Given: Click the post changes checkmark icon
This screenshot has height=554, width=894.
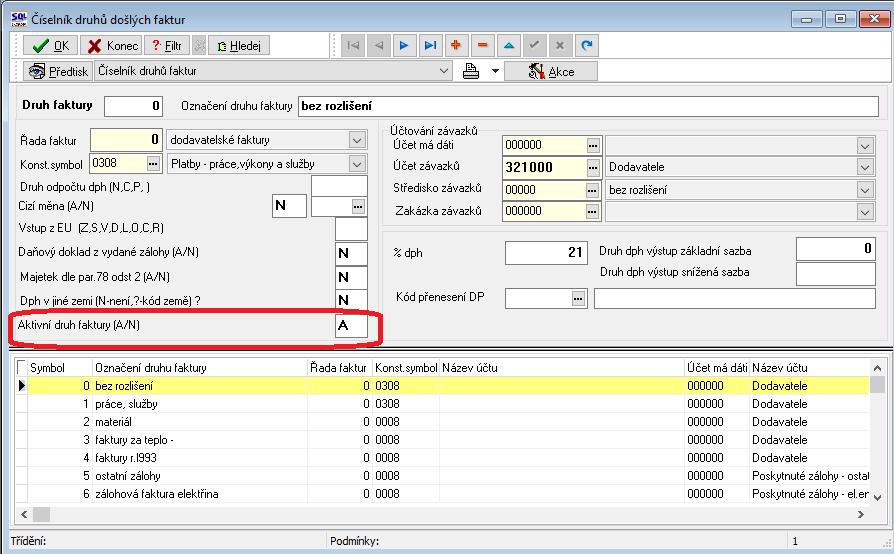Looking at the screenshot, I should click(534, 46).
